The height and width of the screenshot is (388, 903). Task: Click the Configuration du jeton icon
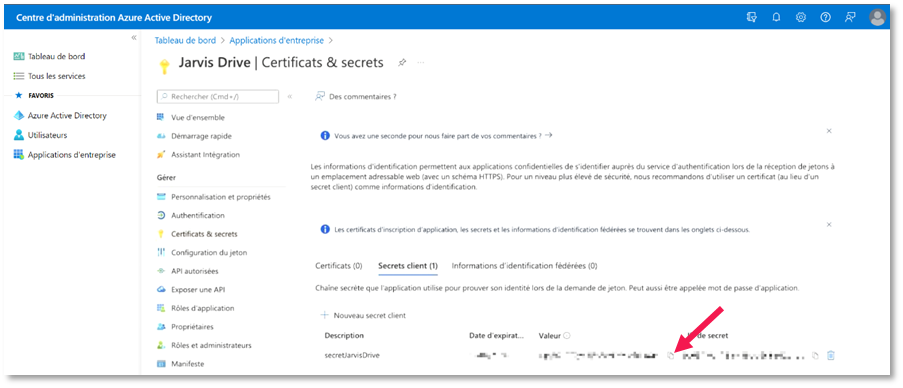(161, 252)
